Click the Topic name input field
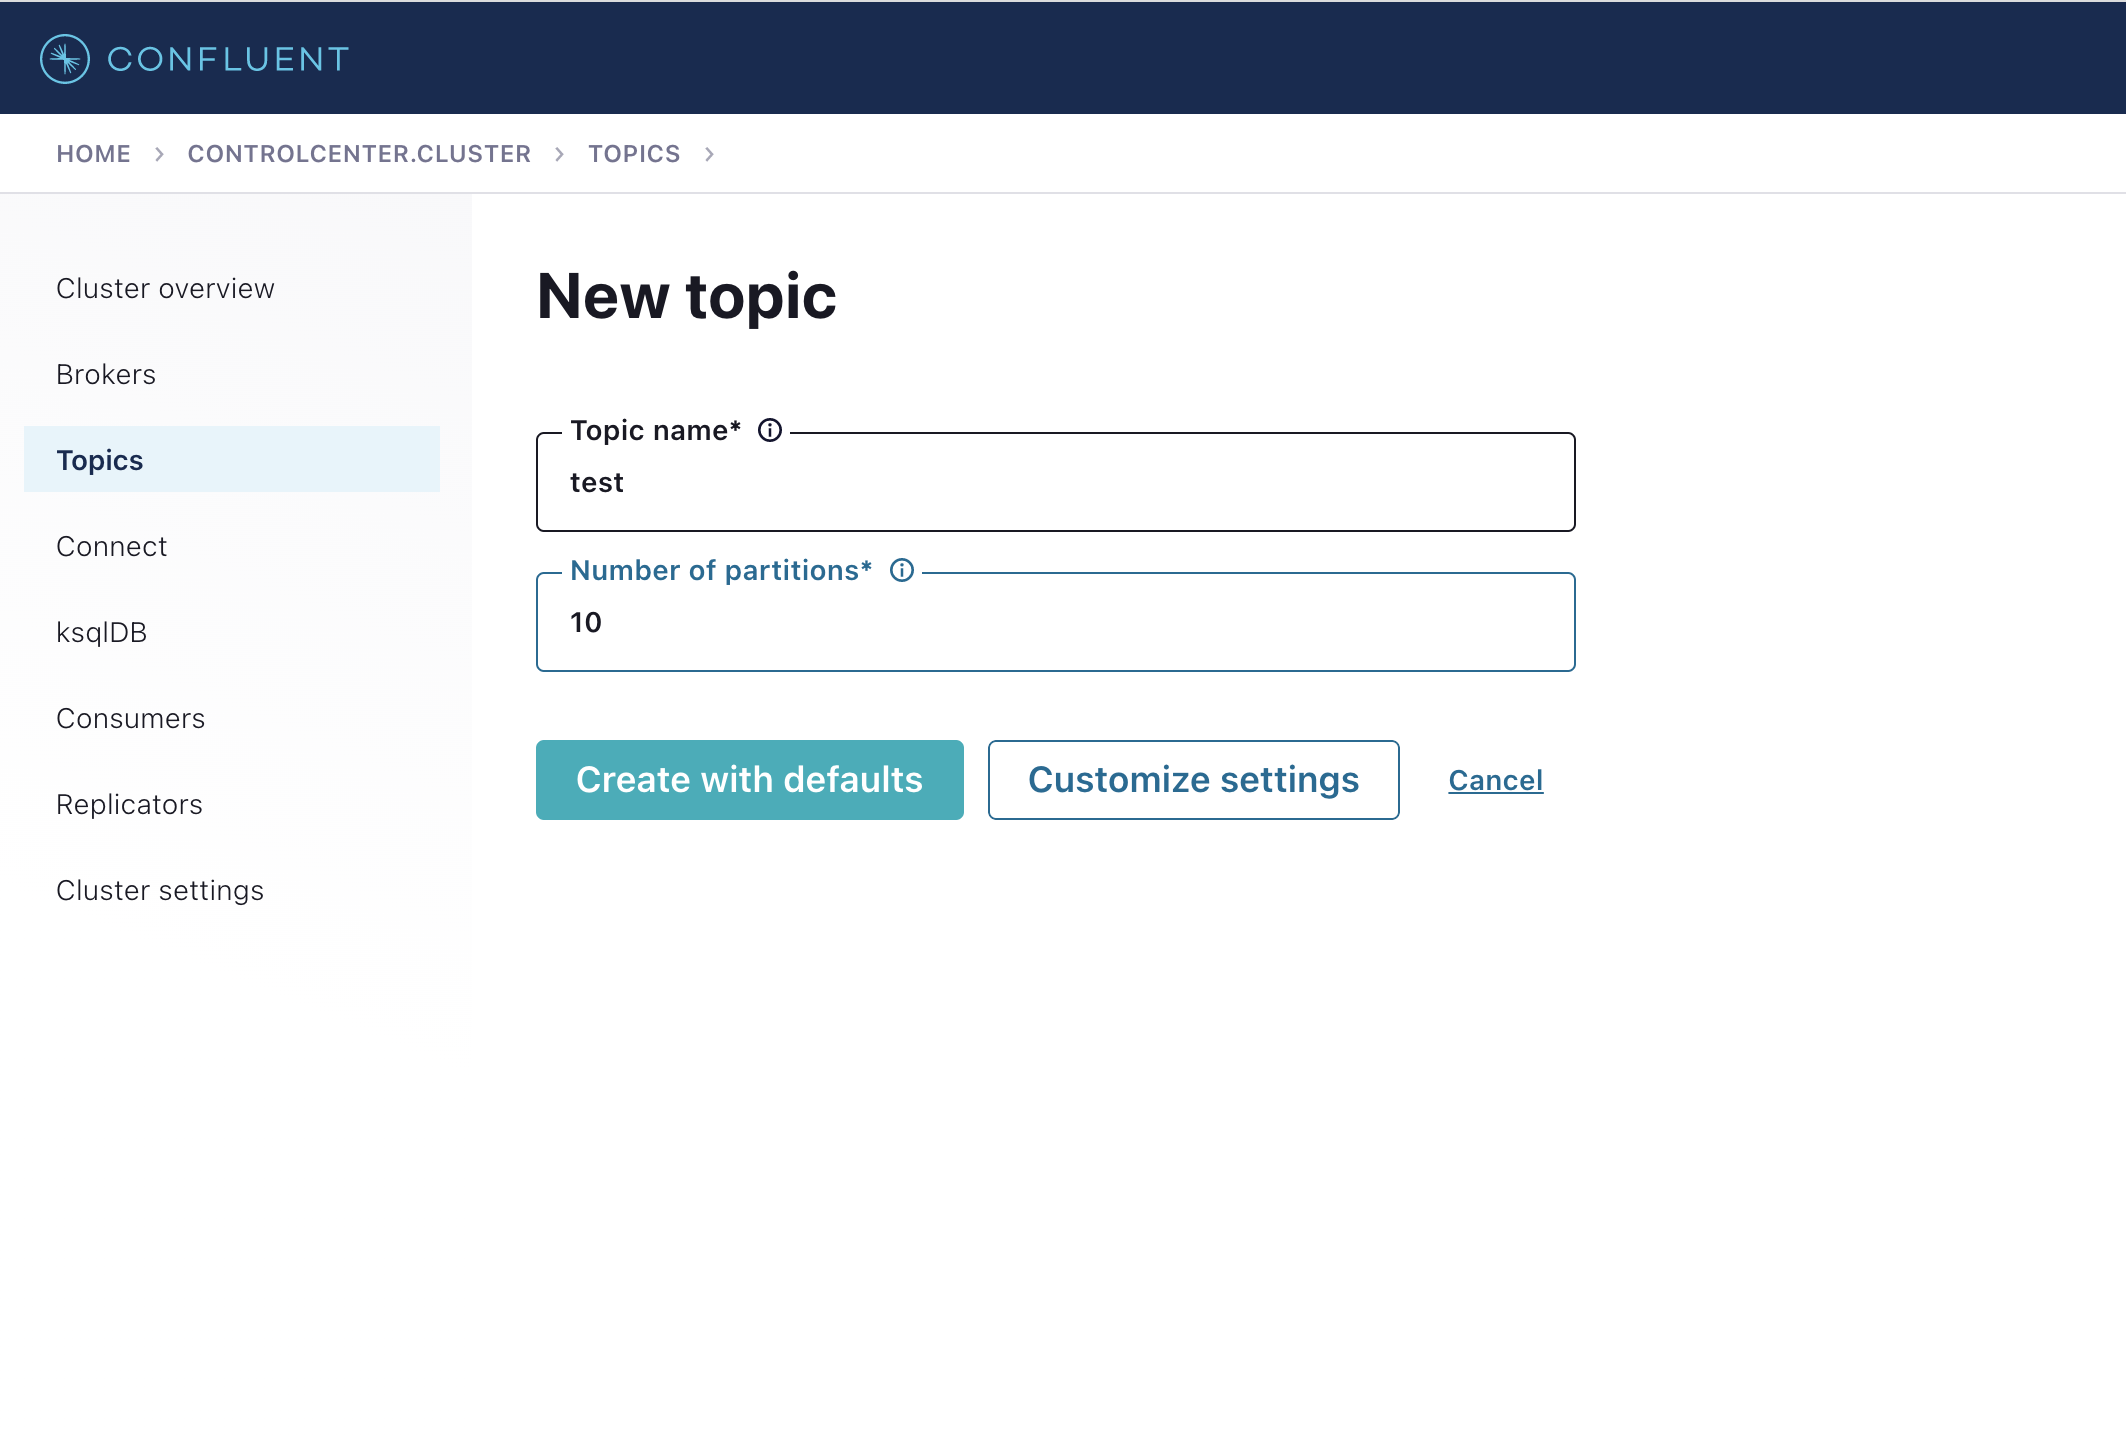Image resolution: width=2126 pixels, height=1442 pixels. tap(1055, 483)
